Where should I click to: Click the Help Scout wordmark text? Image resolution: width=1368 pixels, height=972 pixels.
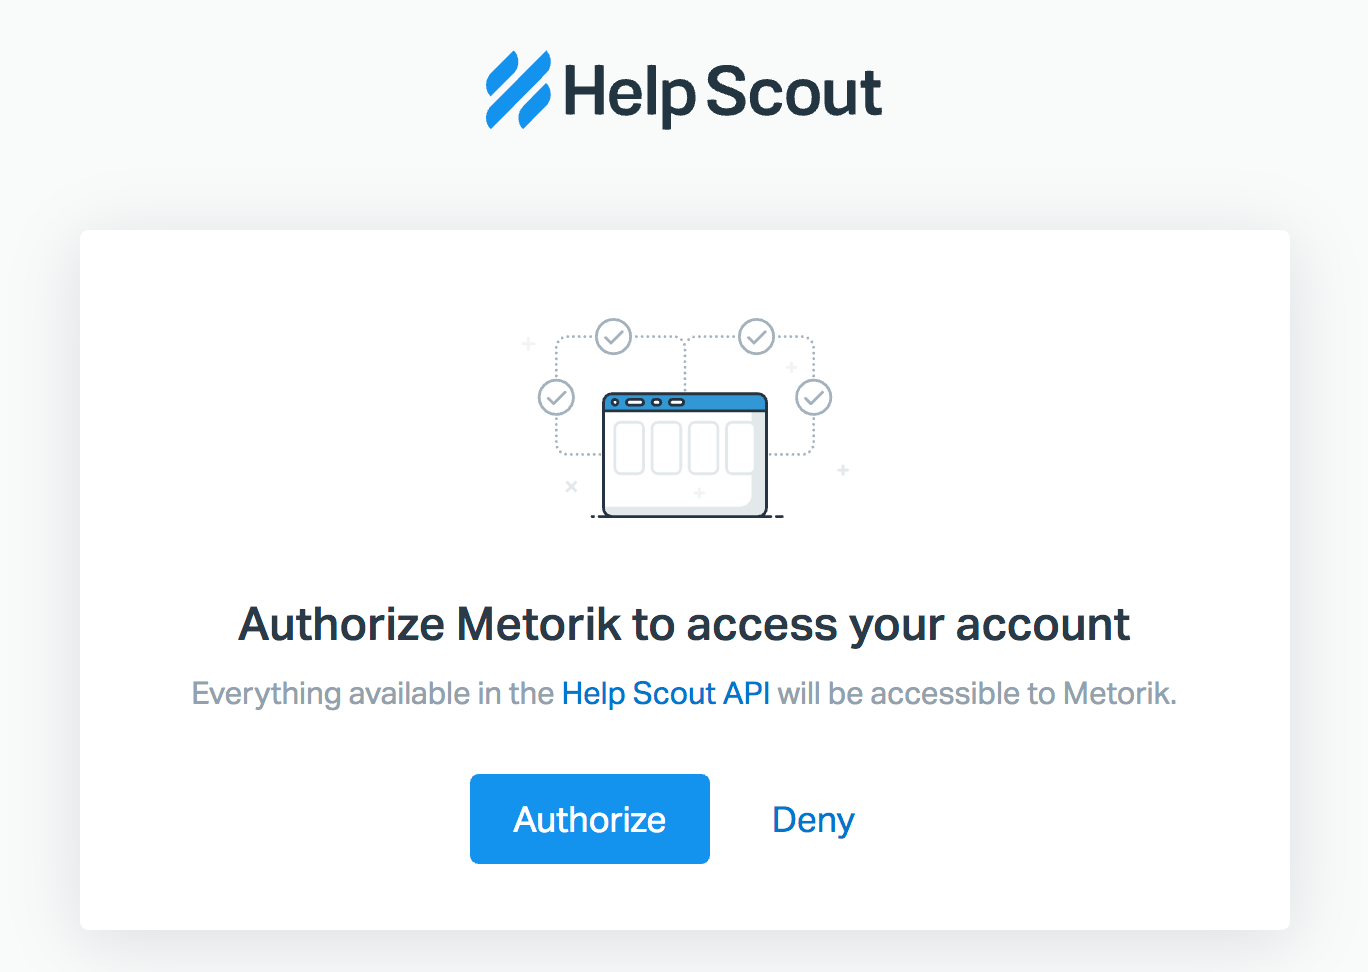pyautogui.click(x=722, y=92)
